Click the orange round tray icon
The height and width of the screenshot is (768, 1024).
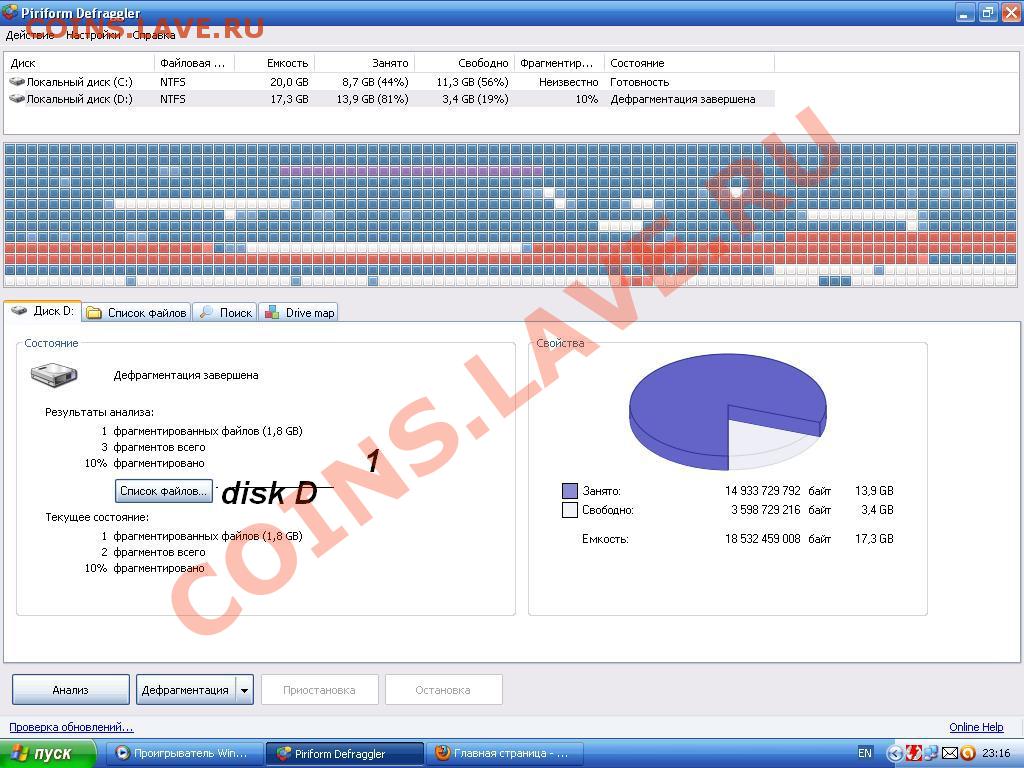[968, 754]
